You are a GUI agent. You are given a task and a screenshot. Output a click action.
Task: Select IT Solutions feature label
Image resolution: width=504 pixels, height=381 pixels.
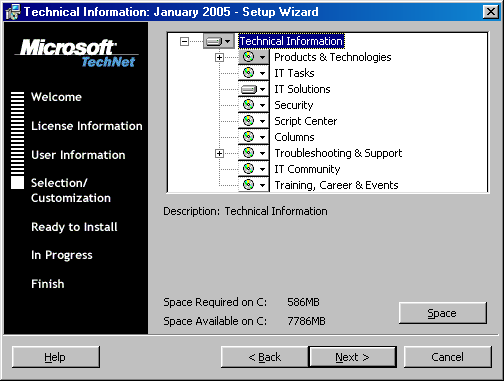302,89
